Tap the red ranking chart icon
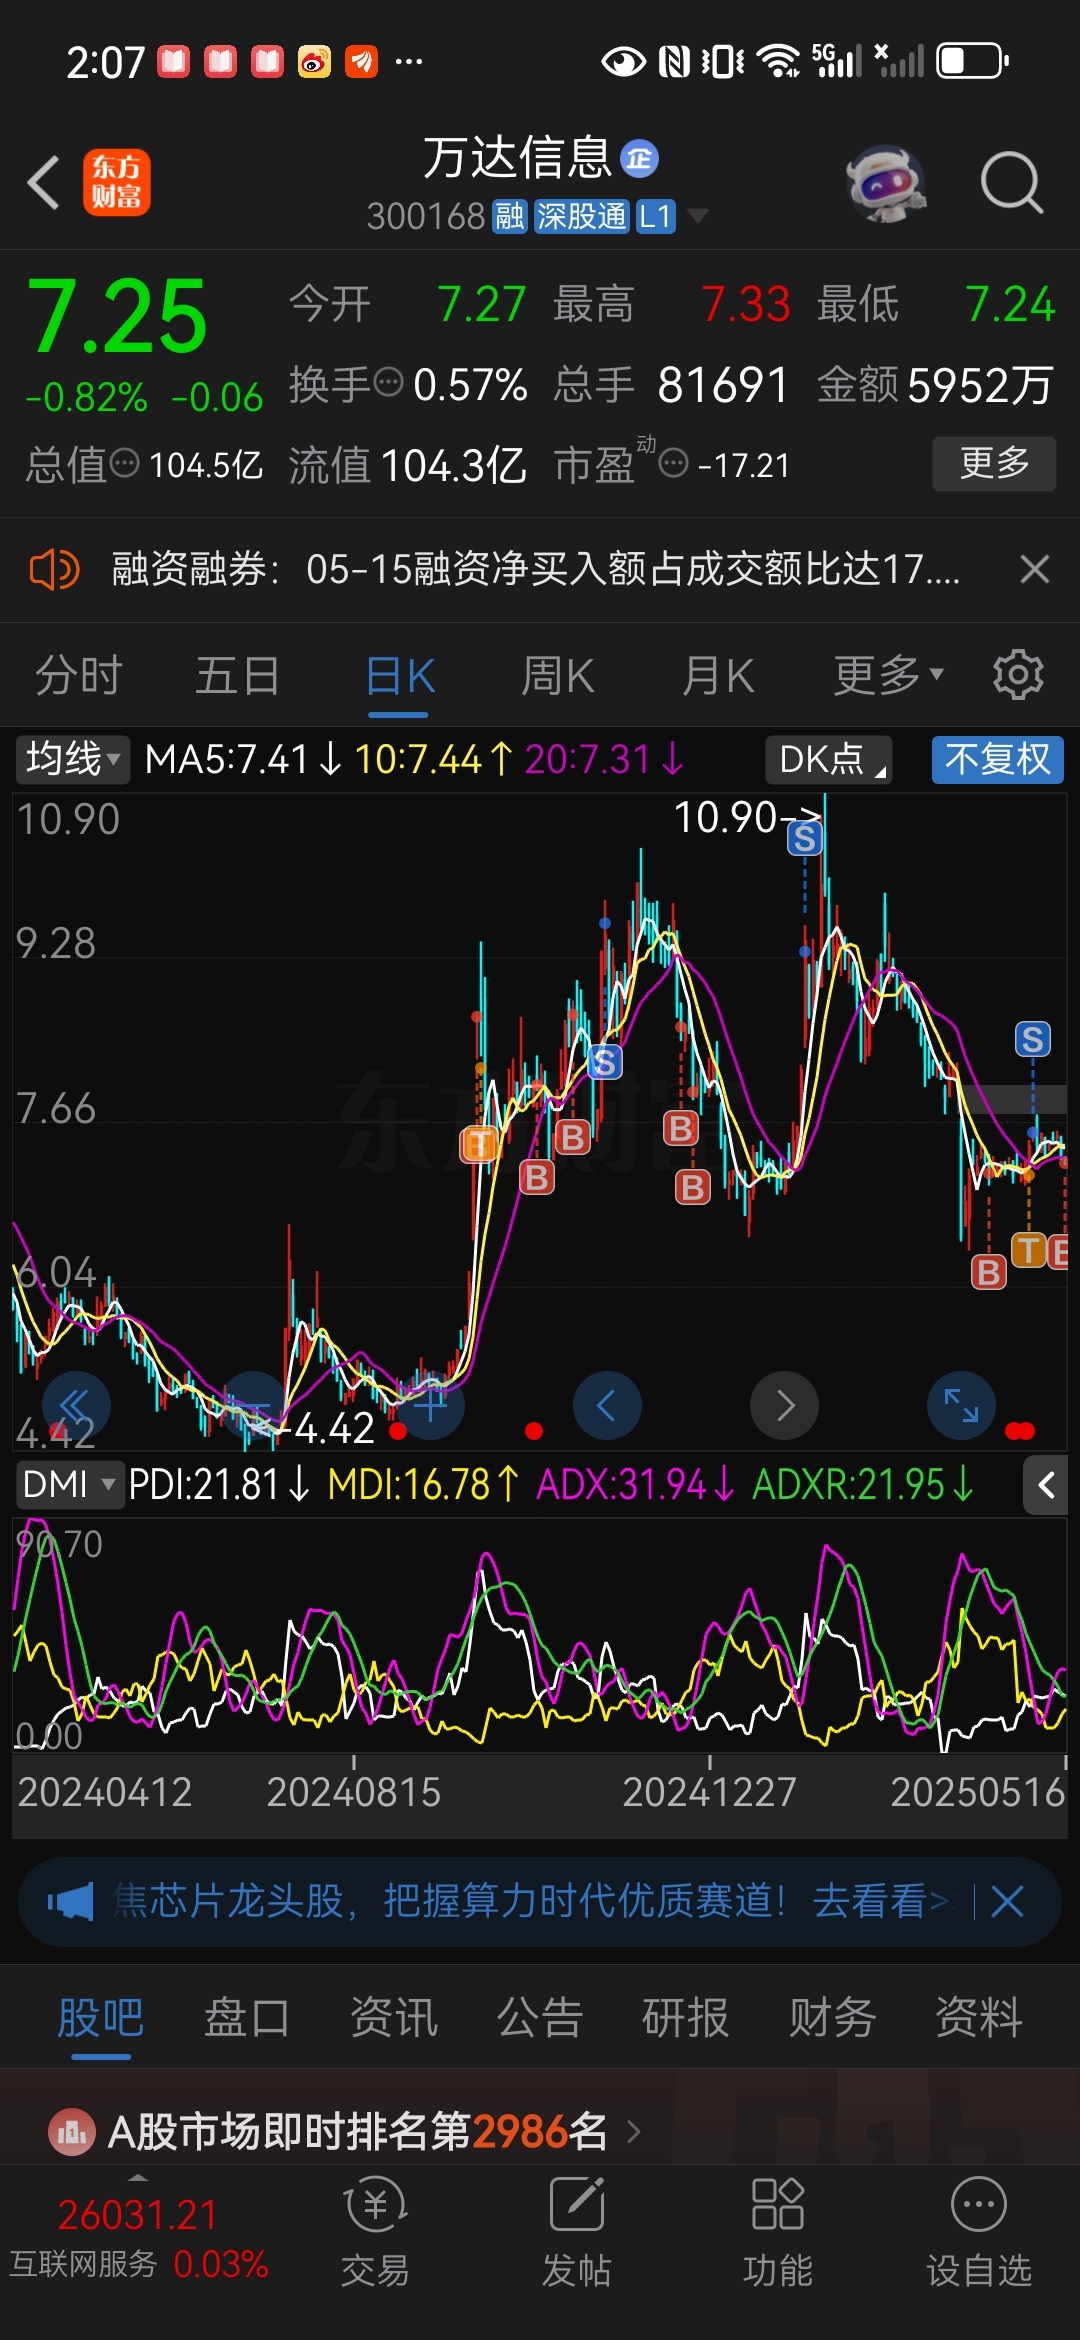Image resolution: width=1080 pixels, height=2340 pixels. click(x=71, y=2132)
